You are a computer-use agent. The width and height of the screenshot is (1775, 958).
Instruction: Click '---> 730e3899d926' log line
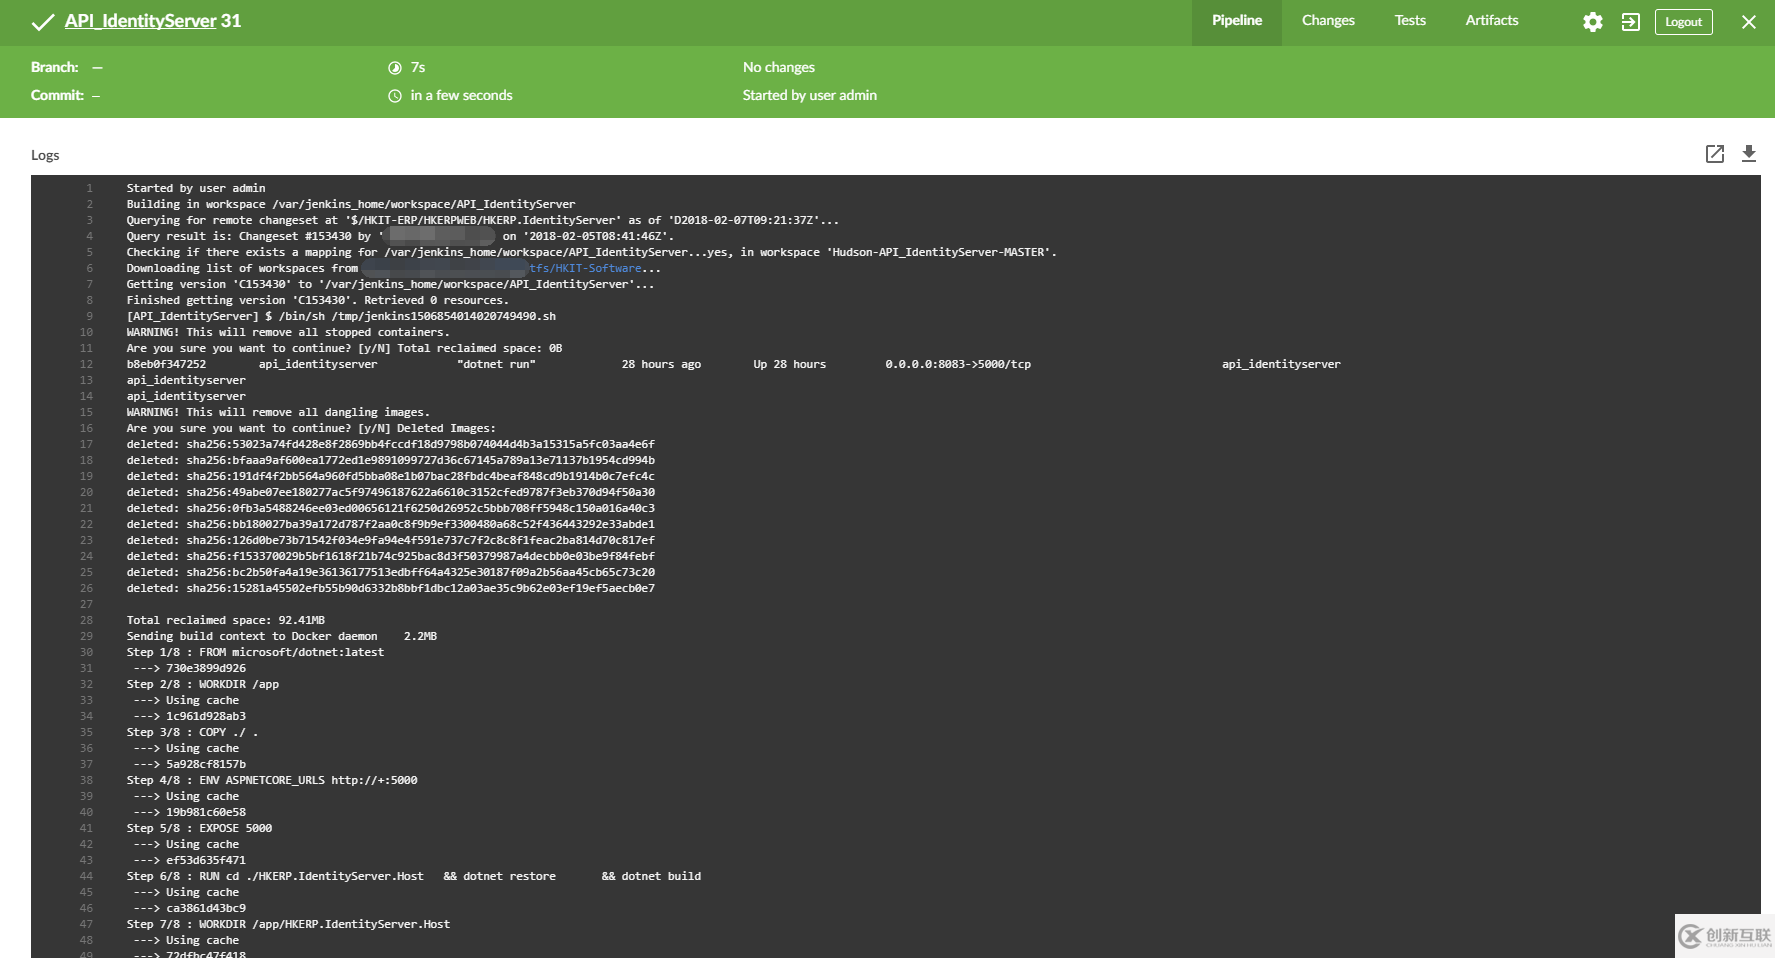189,668
